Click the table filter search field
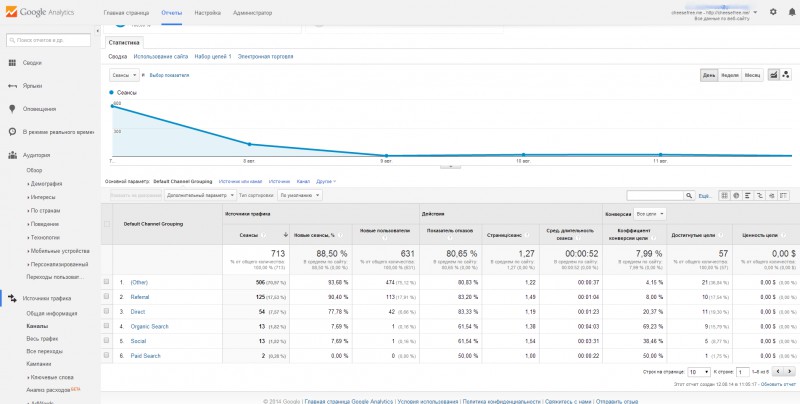Viewport: 800px width, 404px height. tap(655, 195)
